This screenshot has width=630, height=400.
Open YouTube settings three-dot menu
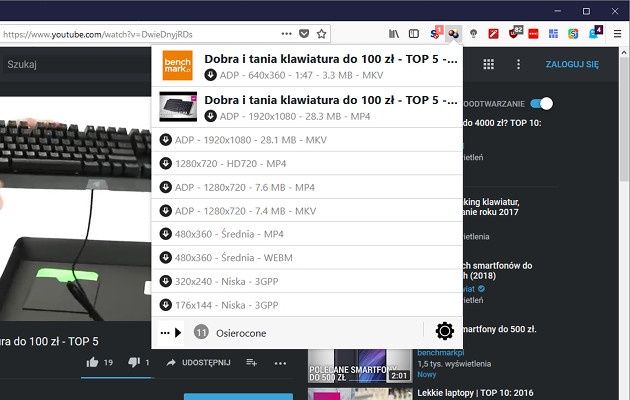[x=518, y=64]
